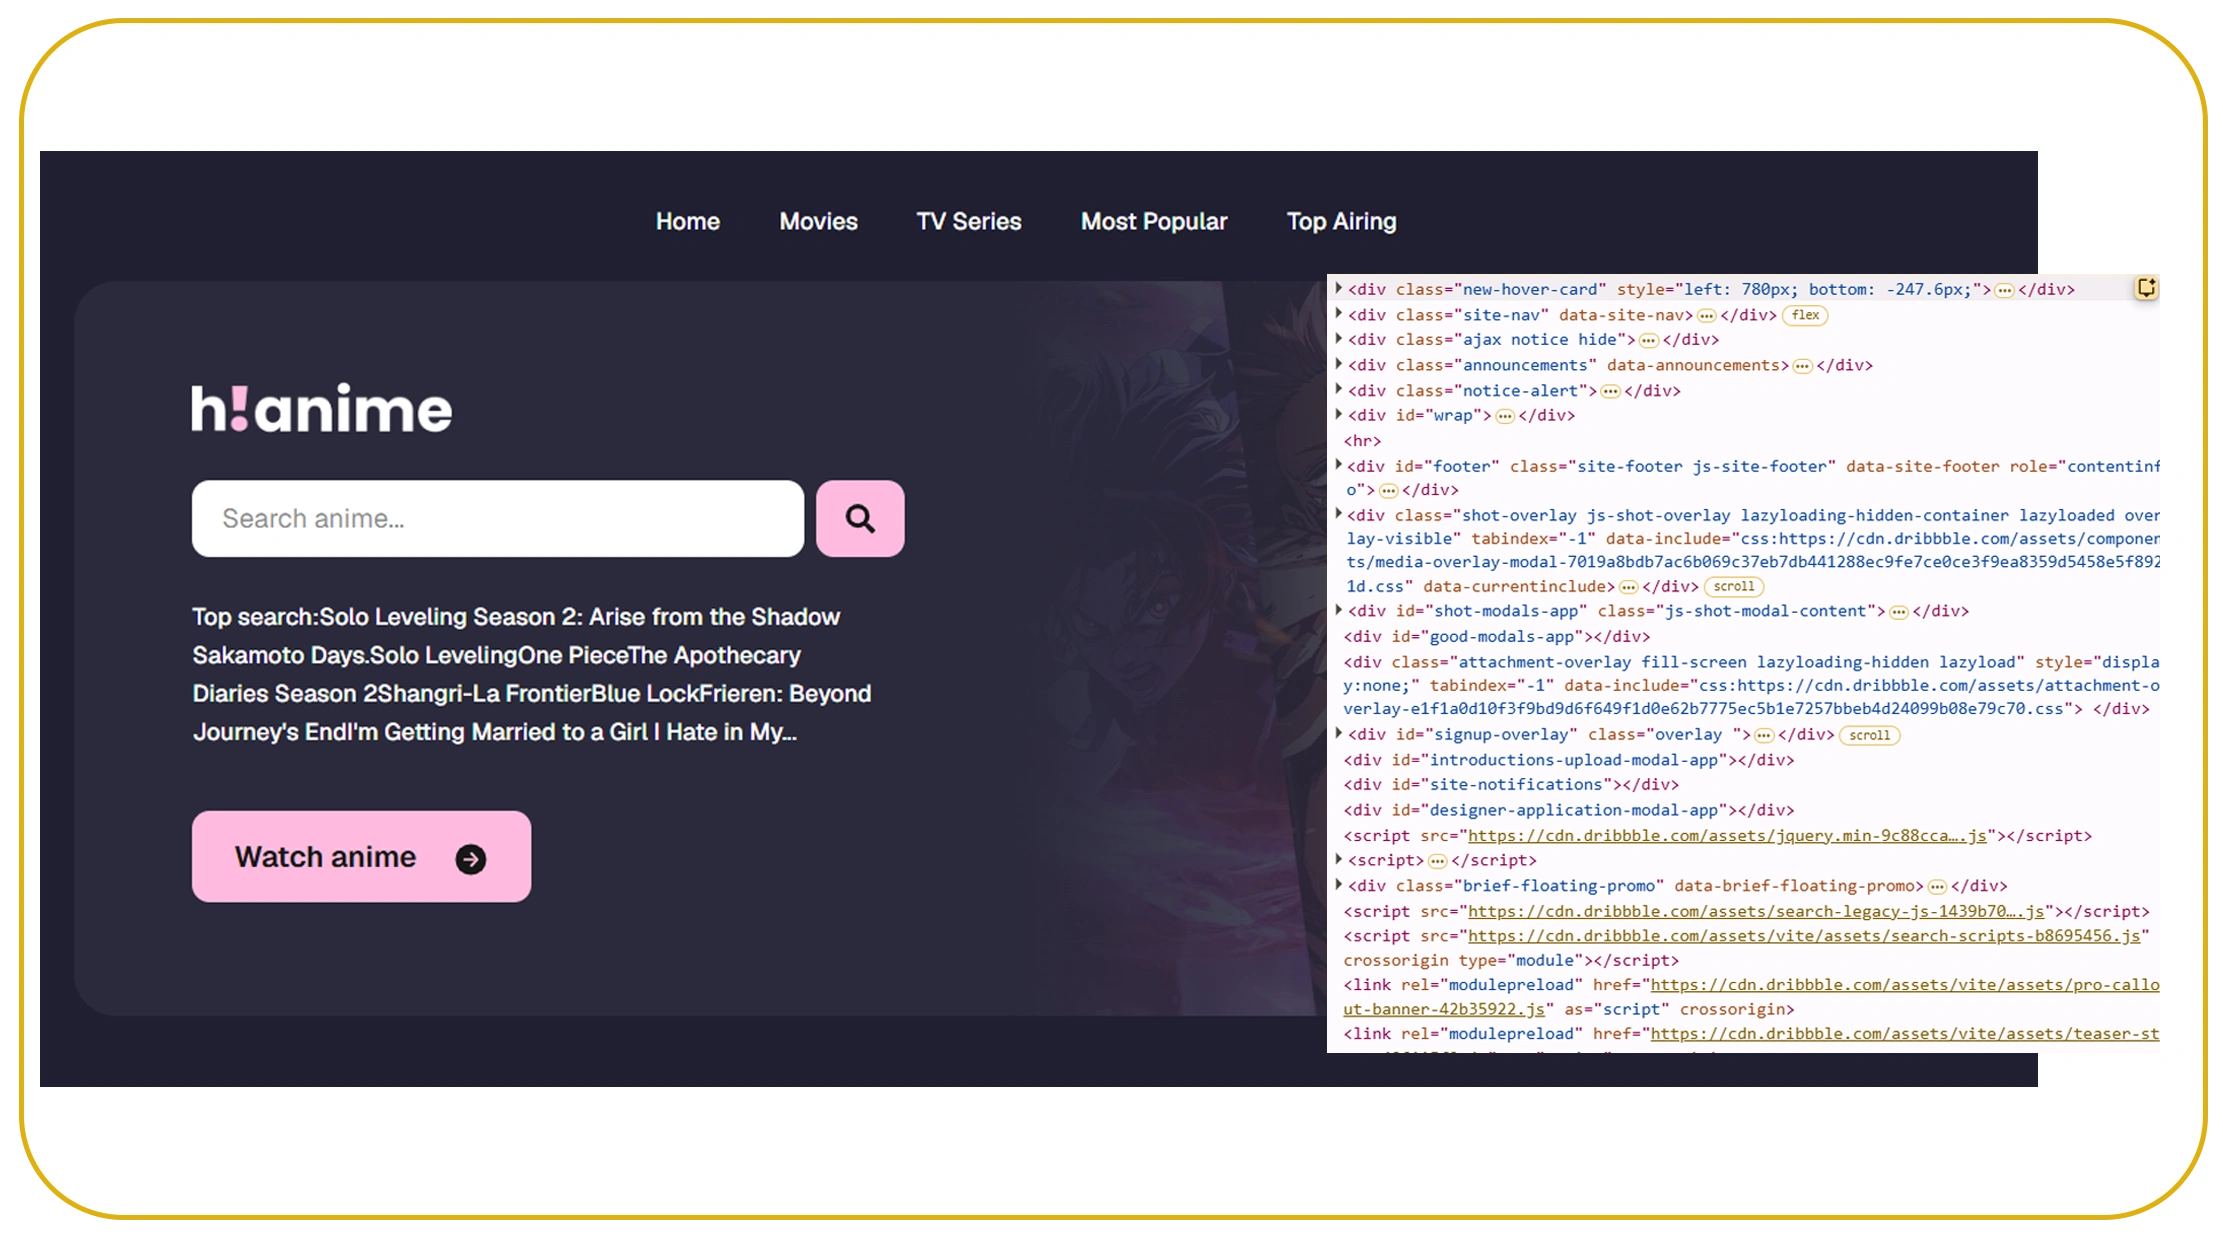The height and width of the screenshot is (1240, 2223).
Task: Click ellipsis in the announcements node
Action: pyautogui.click(x=1802, y=366)
